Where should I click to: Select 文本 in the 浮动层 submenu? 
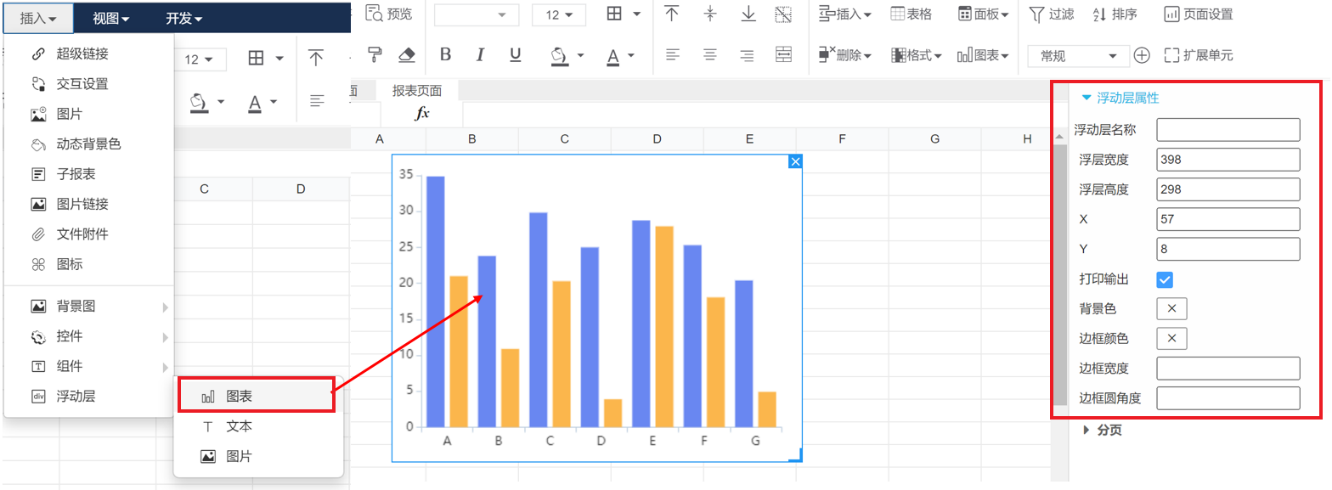258,426
